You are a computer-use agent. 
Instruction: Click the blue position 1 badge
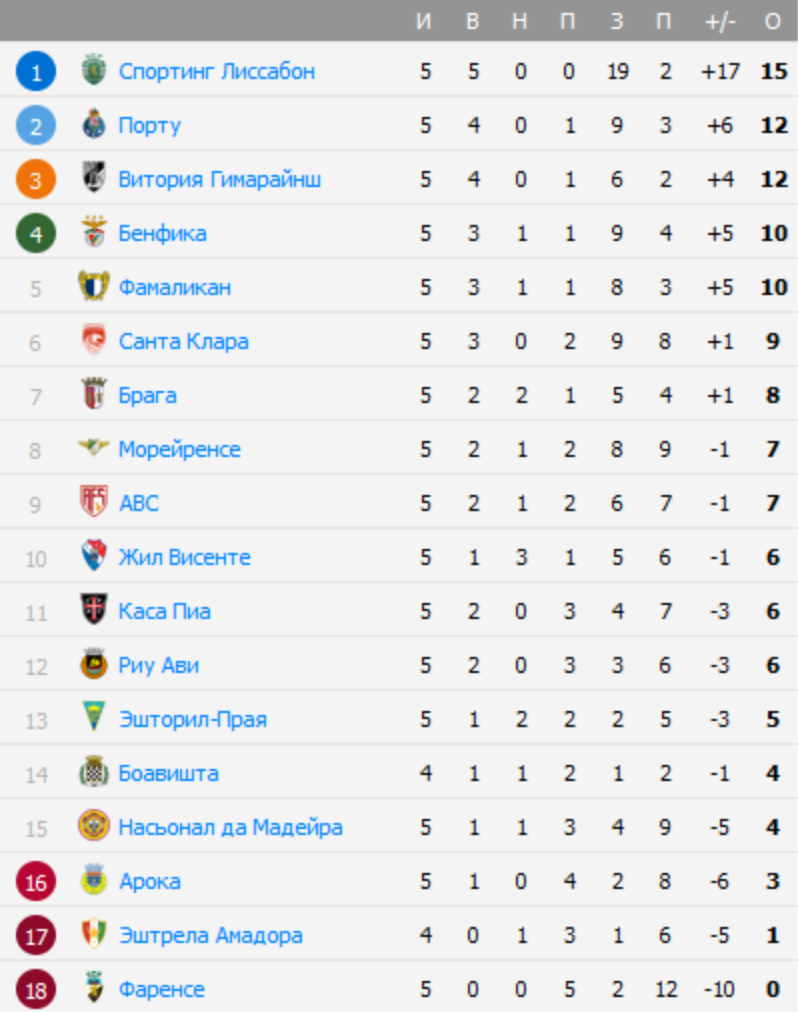pos(36,71)
